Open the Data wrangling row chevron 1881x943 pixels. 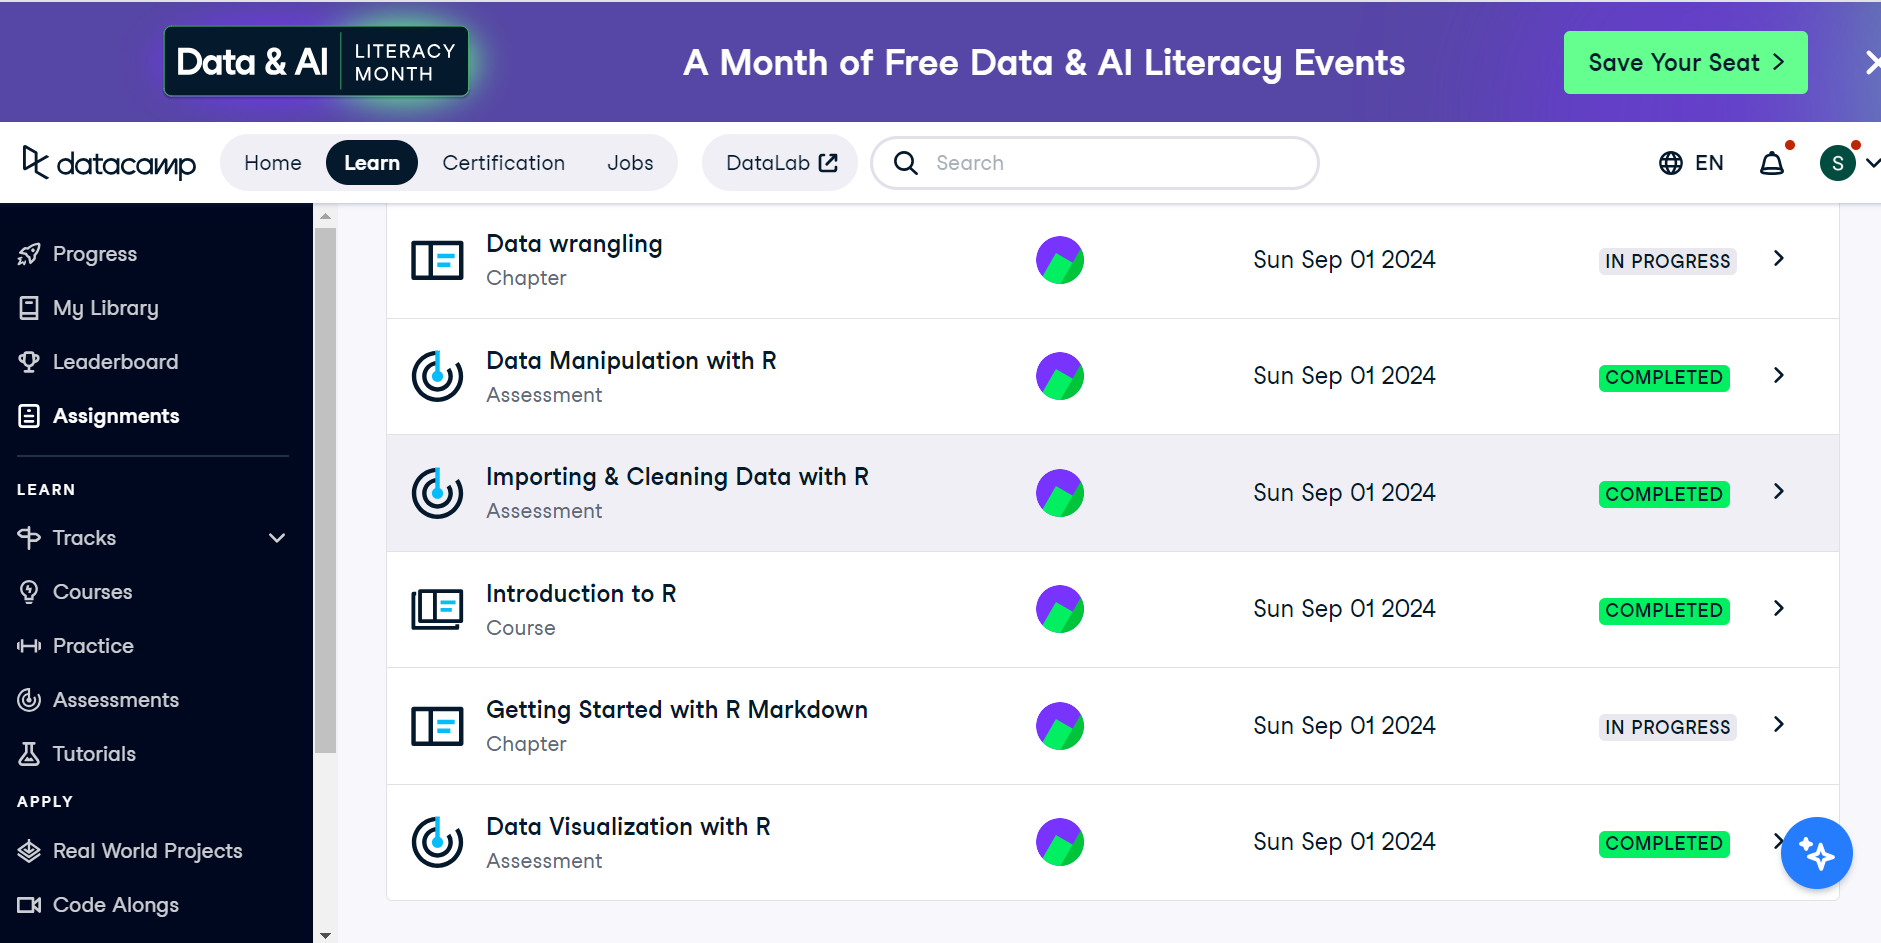(1779, 259)
